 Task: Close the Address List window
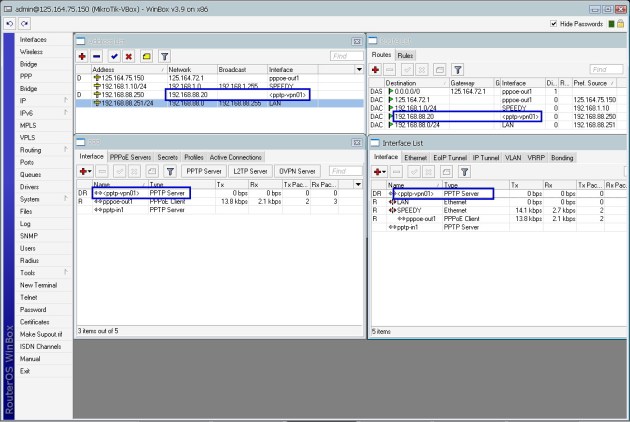(357, 41)
